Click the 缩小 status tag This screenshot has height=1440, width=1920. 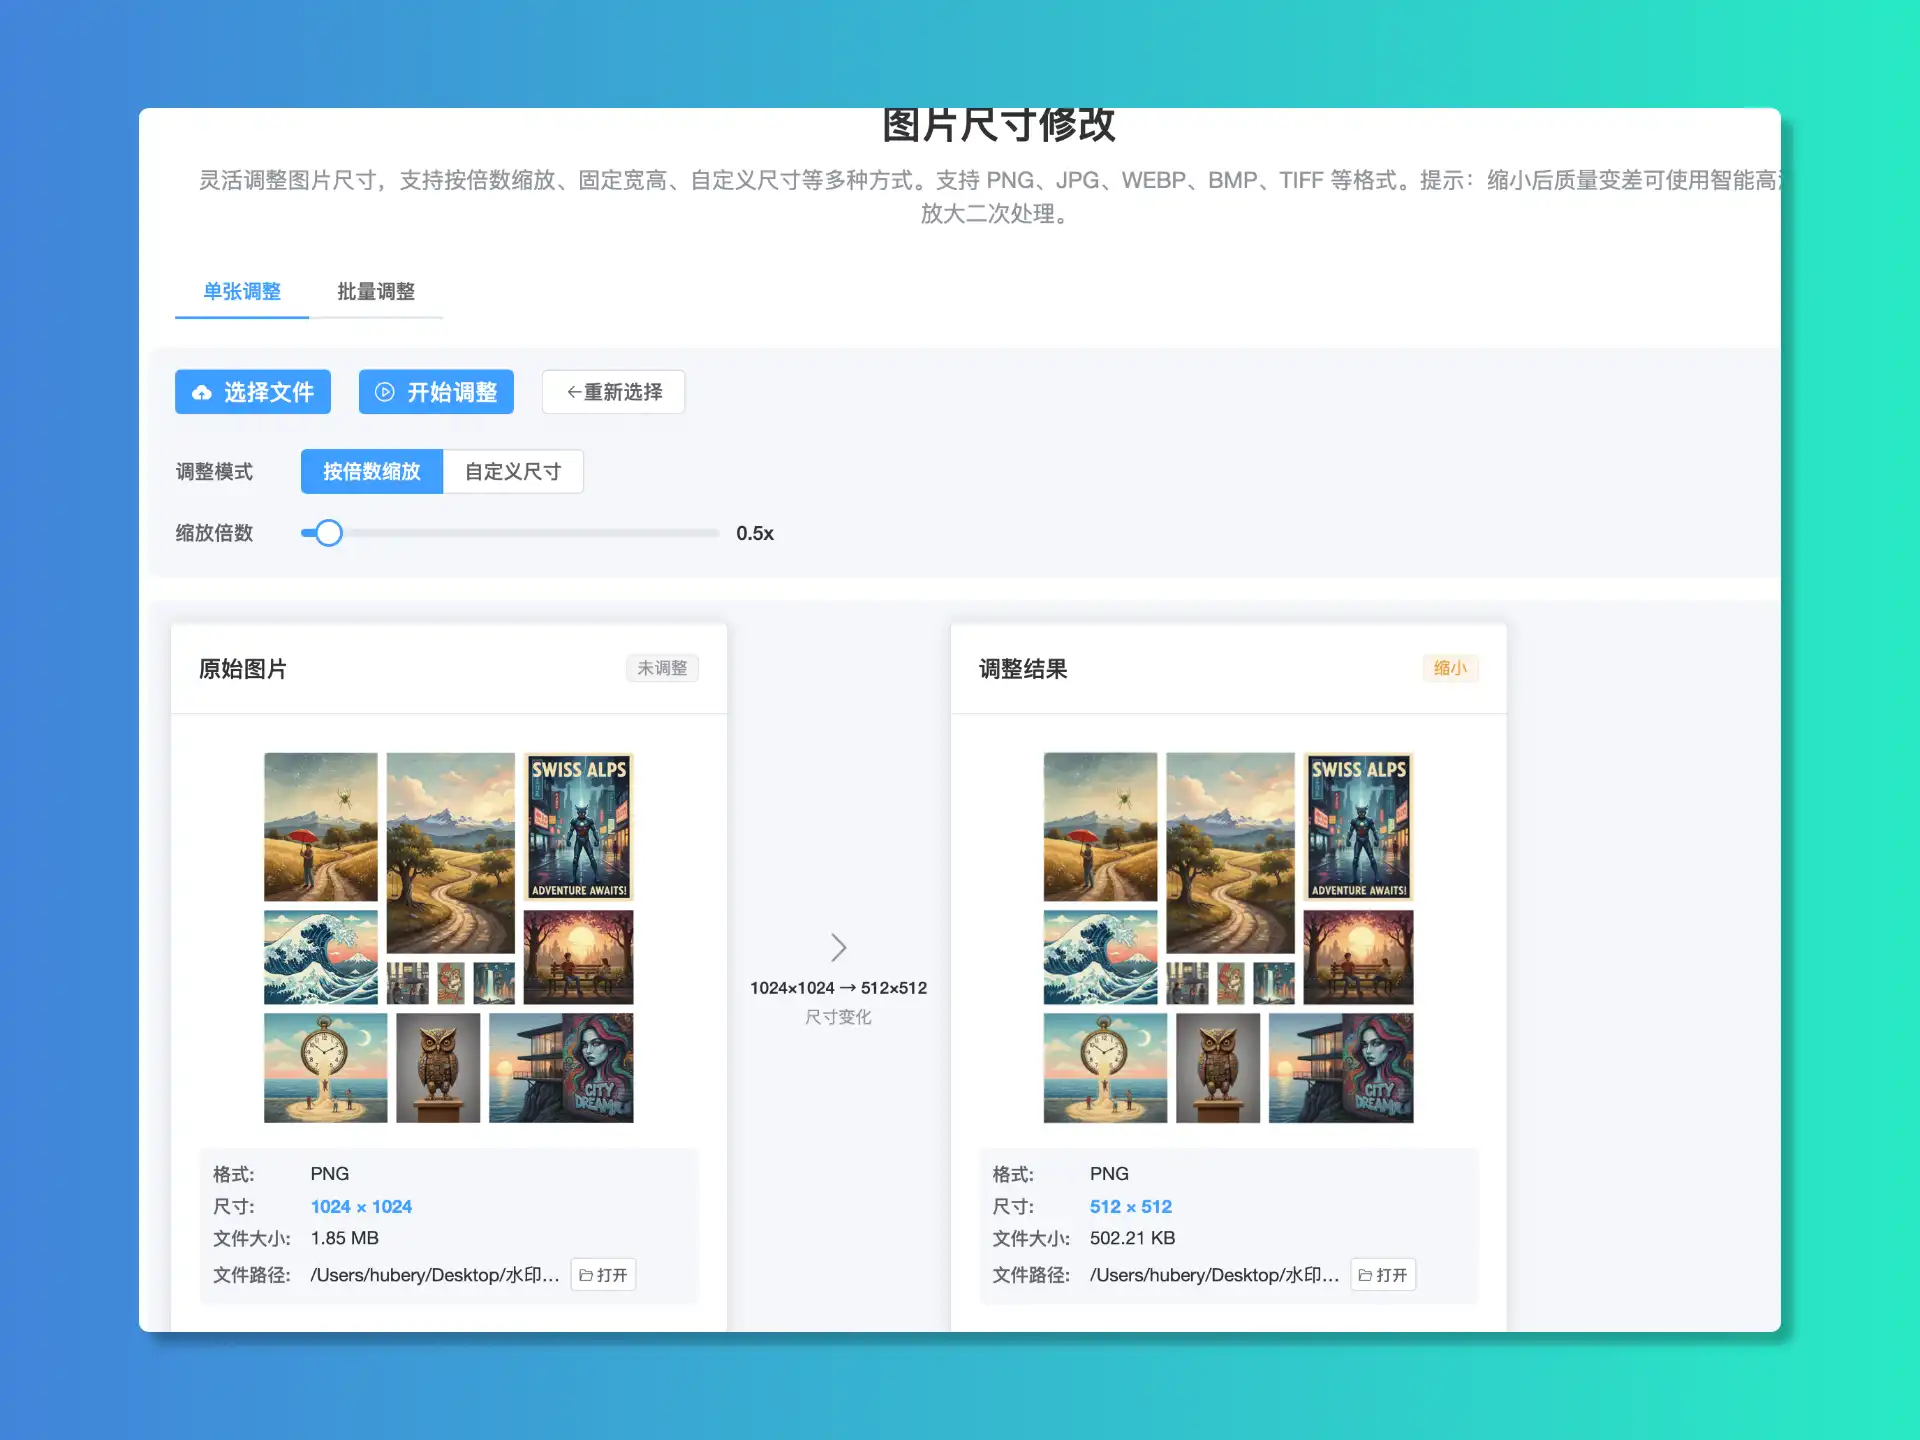[1449, 668]
